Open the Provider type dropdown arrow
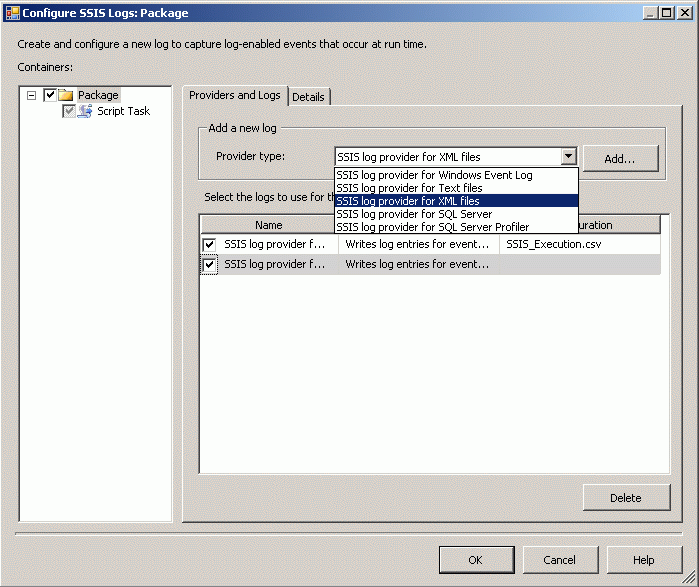Image resolution: width=699 pixels, height=587 pixels. pyautogui.click(x=568, y=156)
